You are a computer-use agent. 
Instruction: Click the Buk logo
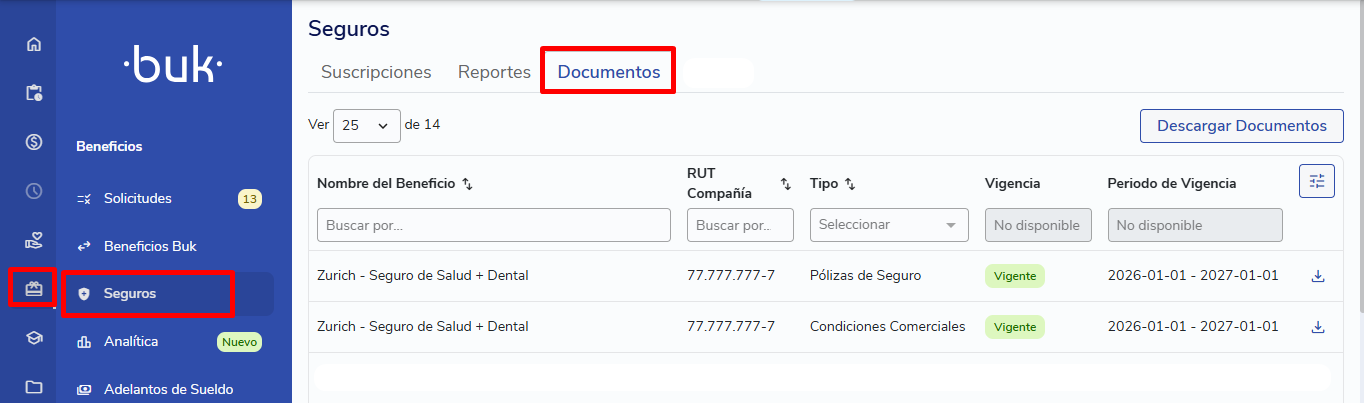pos(173,66)
